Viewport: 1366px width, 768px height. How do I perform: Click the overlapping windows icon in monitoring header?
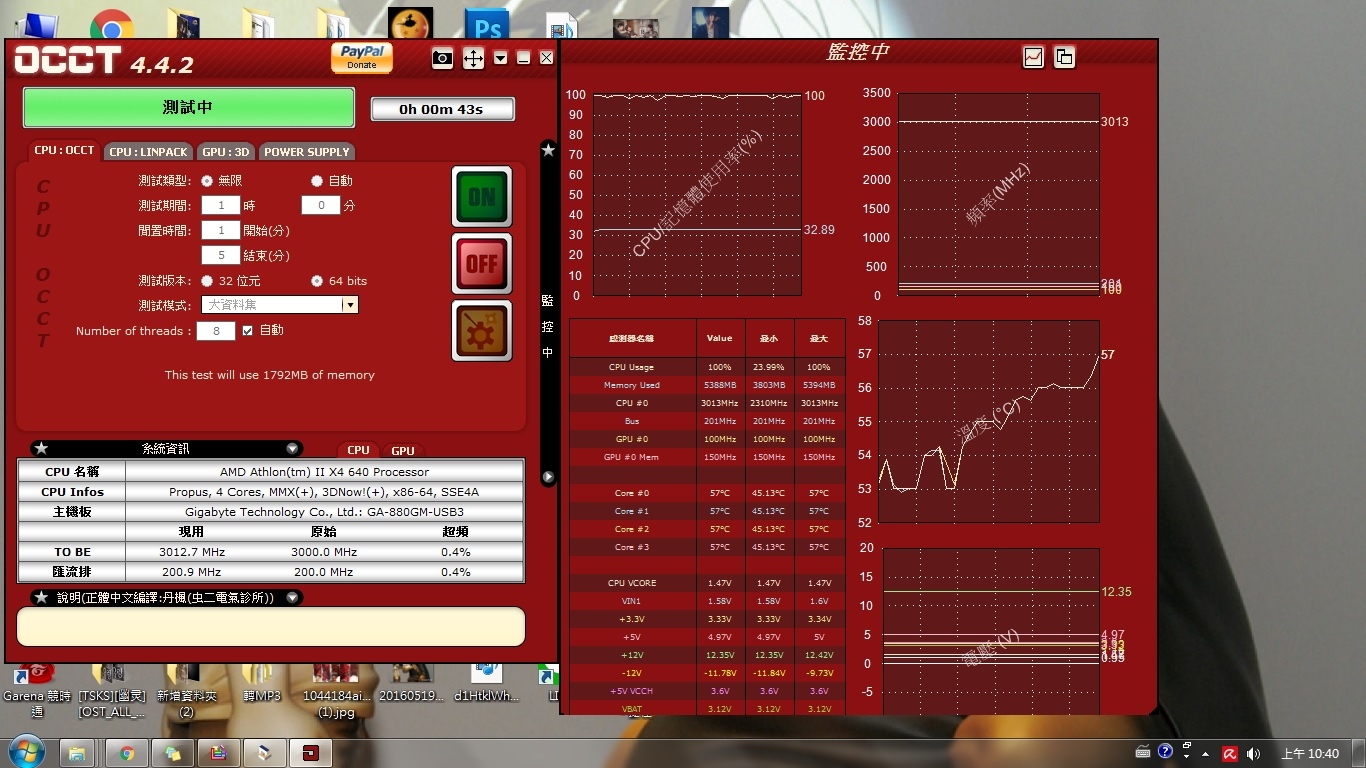click(x=1064, y=57)
